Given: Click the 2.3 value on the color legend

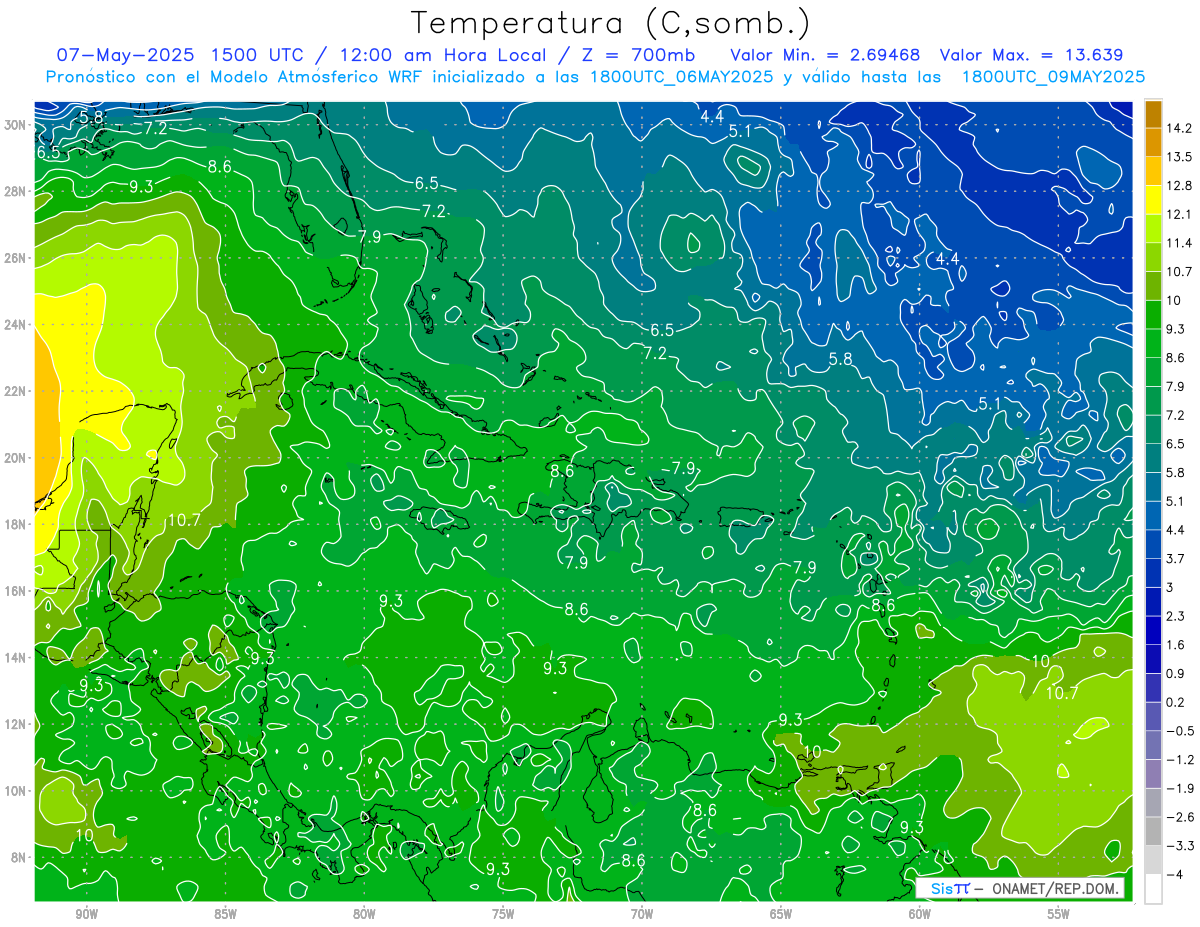Looking at the screenshot, I should 1176,615.
